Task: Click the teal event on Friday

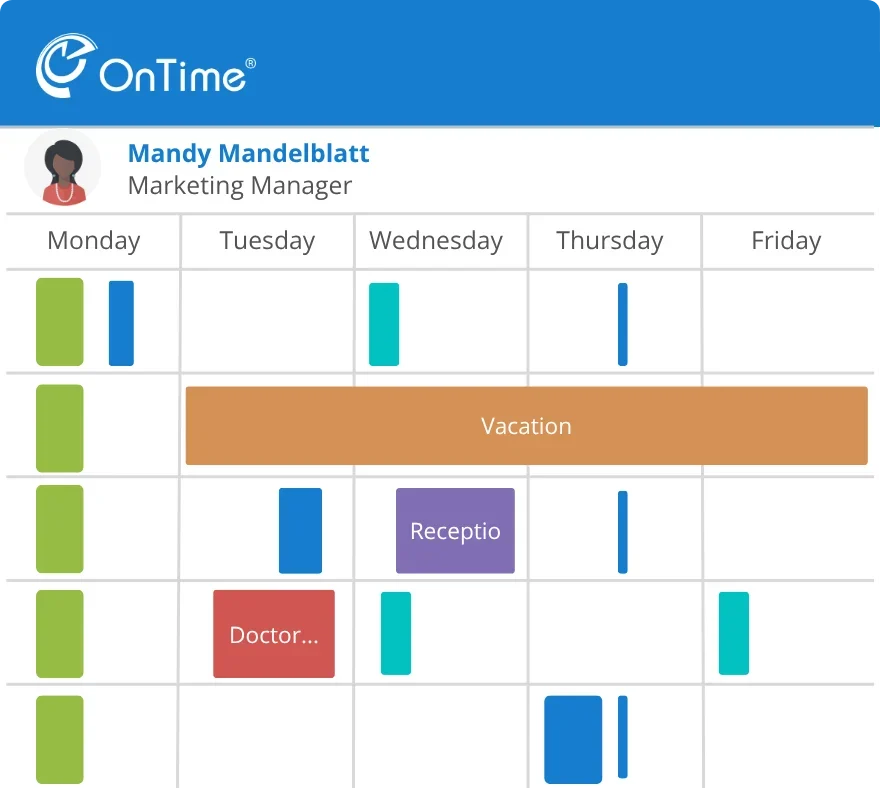Action: tap(733, 633)
